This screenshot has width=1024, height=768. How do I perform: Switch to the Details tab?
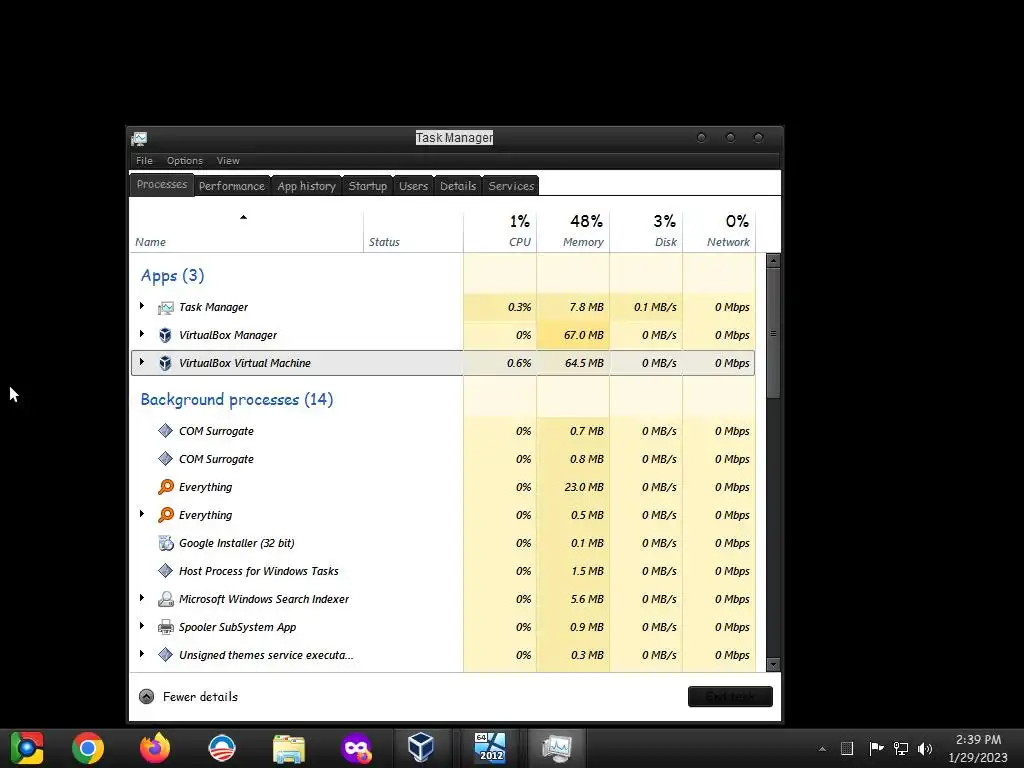(x=458, y=186)
